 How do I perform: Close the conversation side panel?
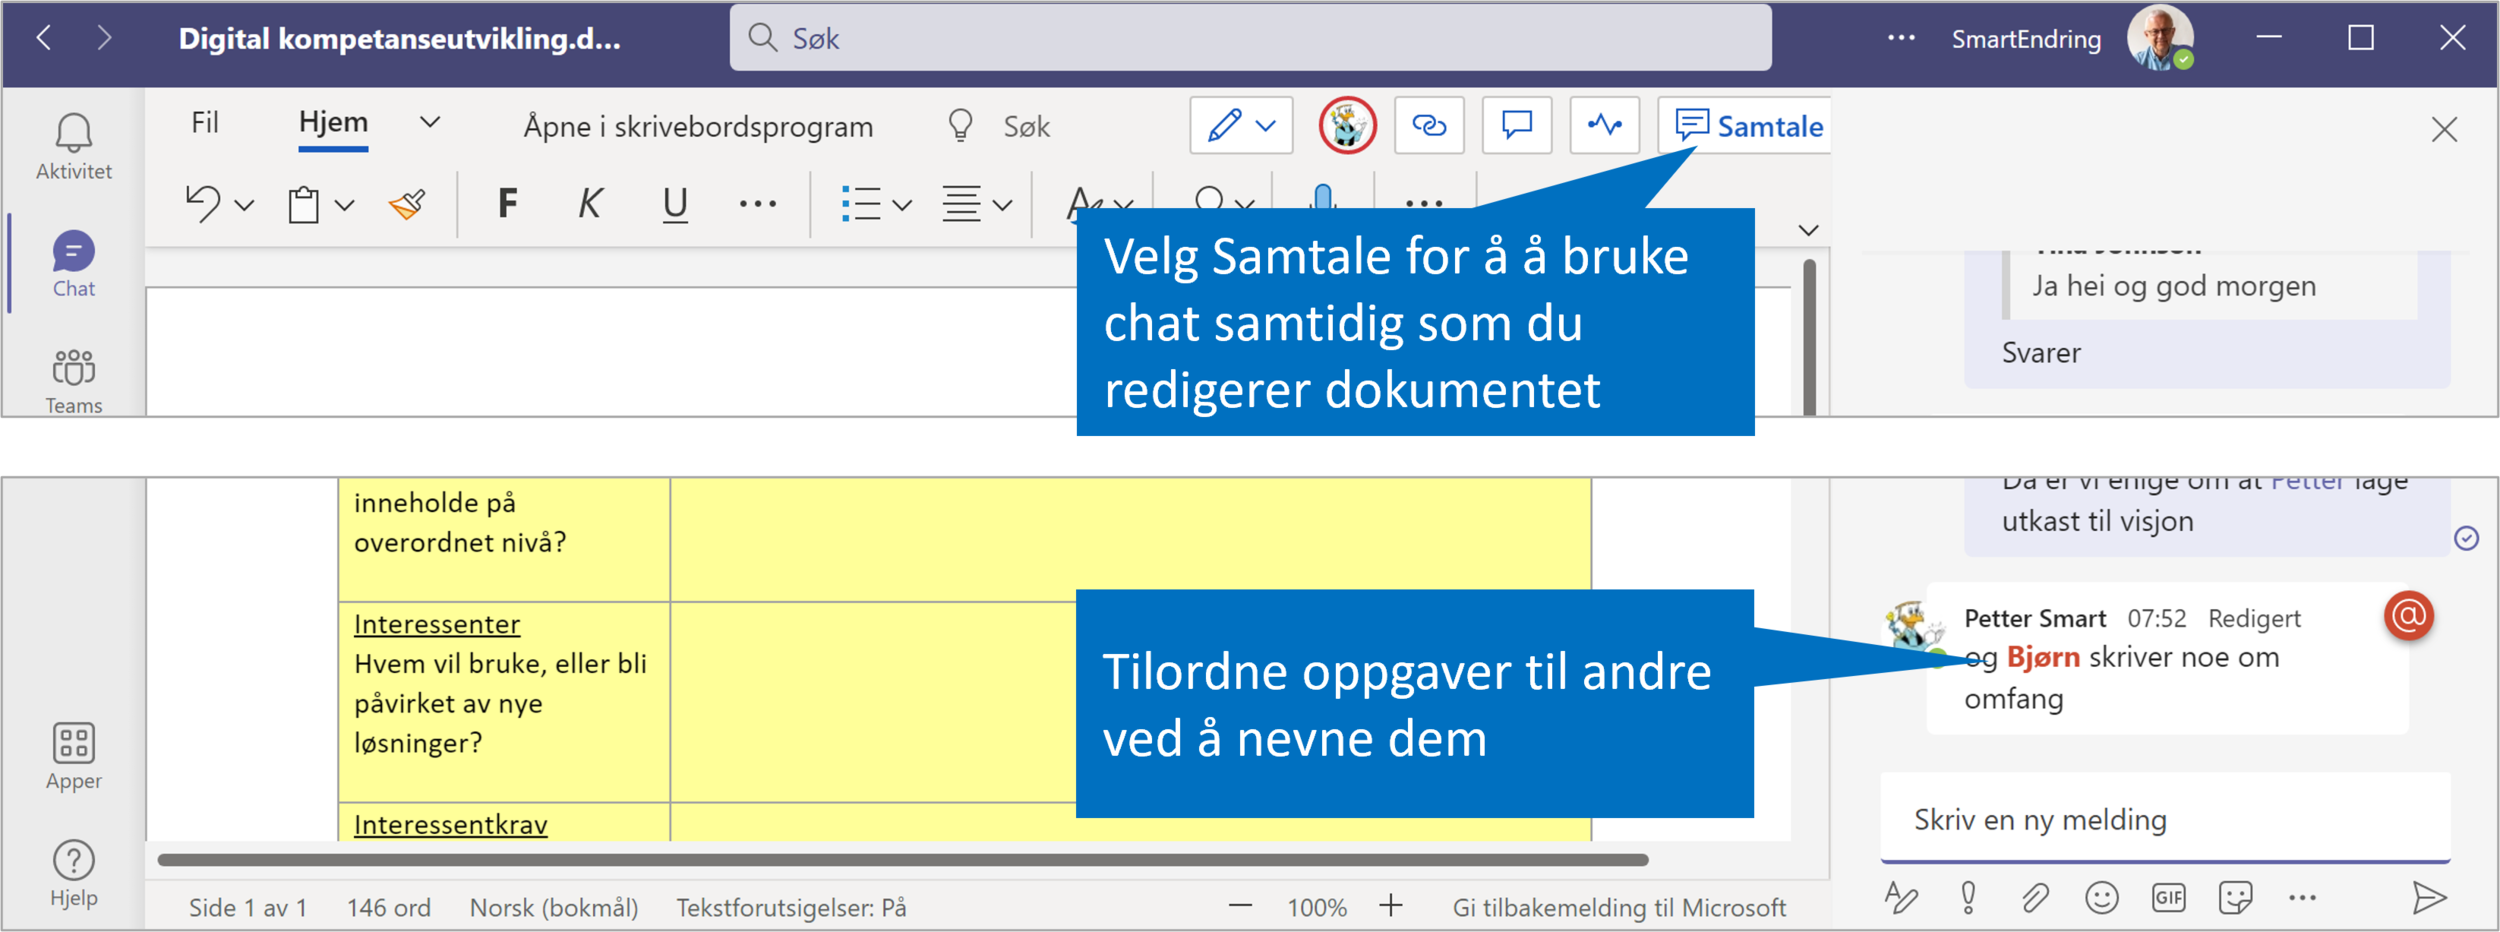coord(2444,129)
